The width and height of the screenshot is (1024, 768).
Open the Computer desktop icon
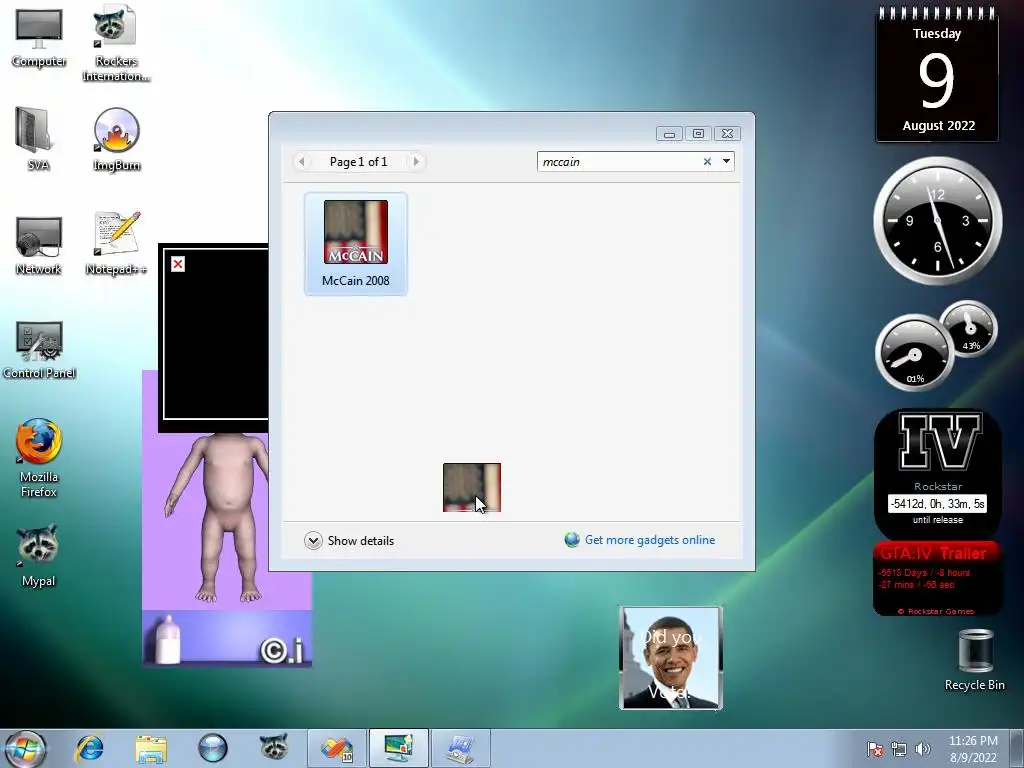pyautogui.click(x=39, y=38)
